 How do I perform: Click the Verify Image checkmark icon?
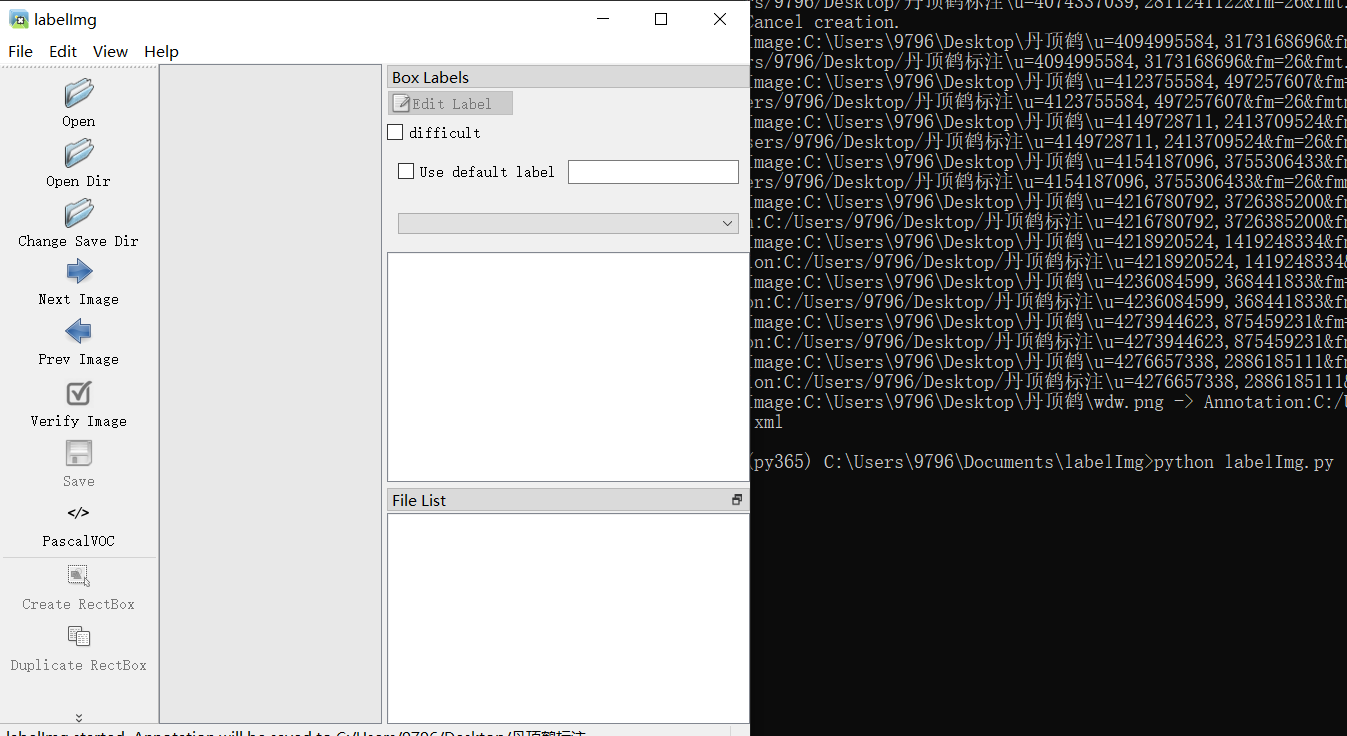pyautogui.click(x=79, y=394)
